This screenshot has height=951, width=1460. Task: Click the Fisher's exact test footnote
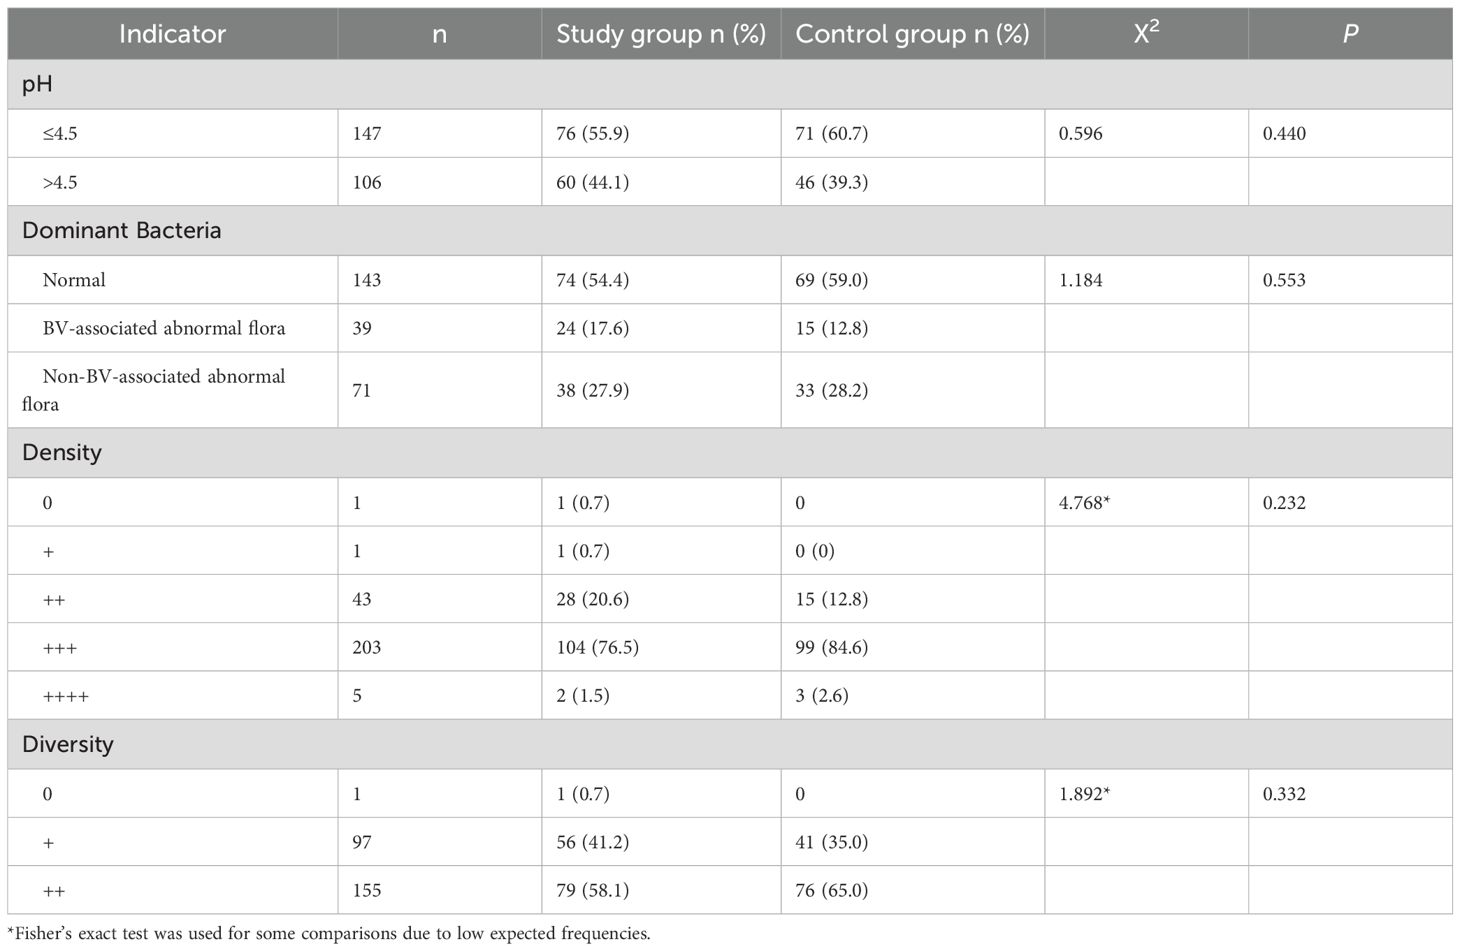(x=329, y=934)
